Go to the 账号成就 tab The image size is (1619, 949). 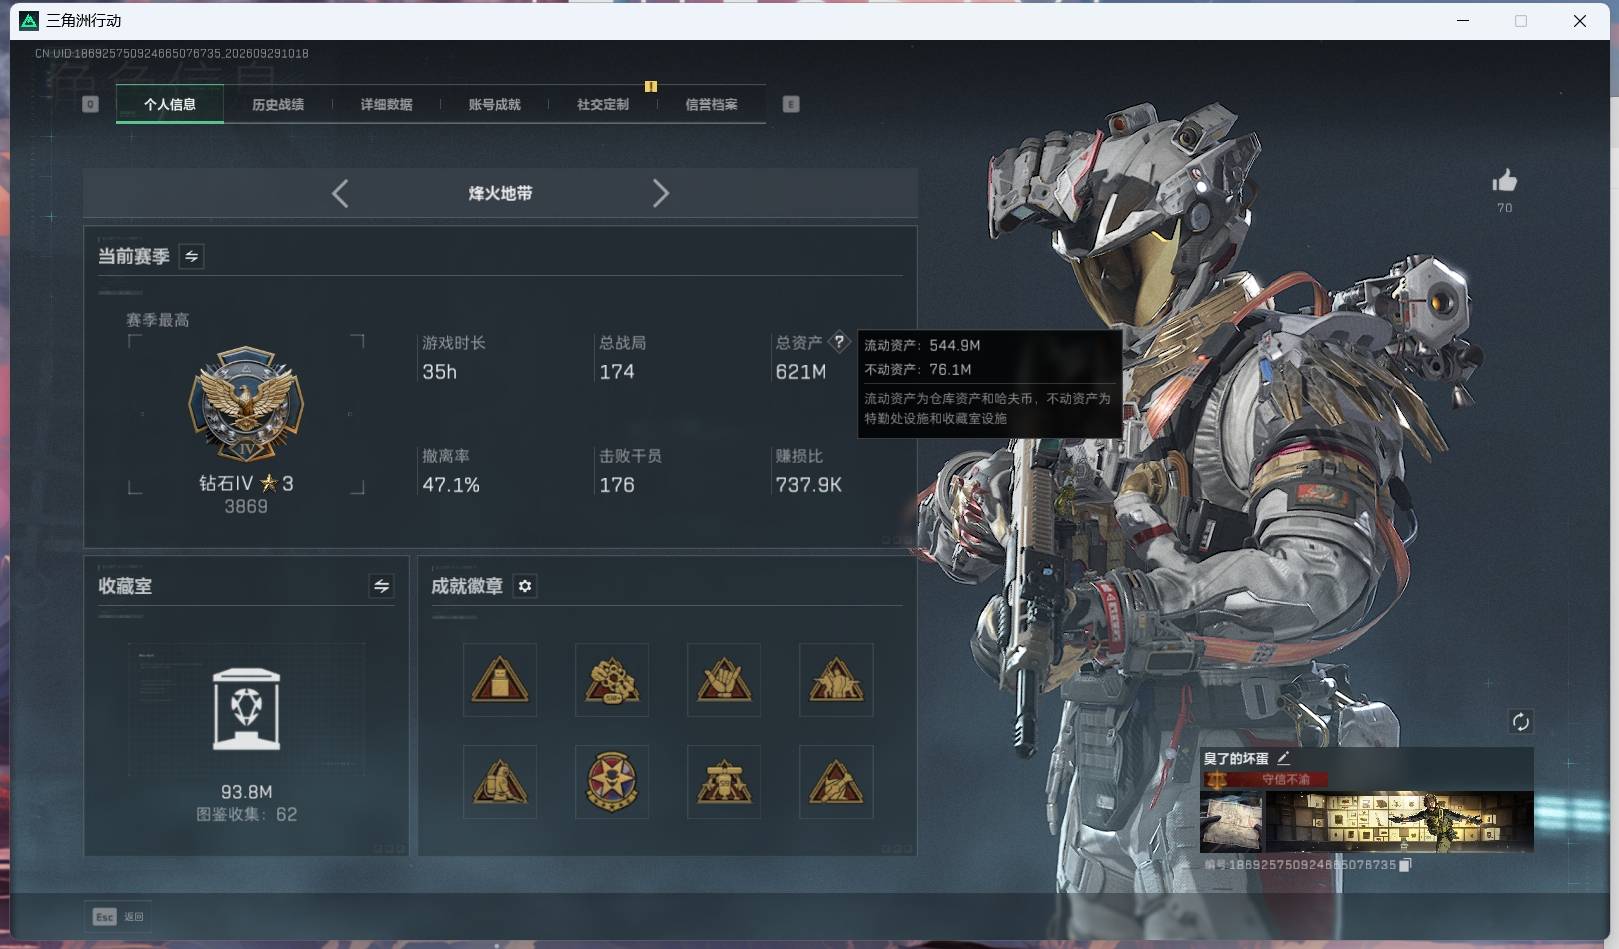tap(494, 104)
